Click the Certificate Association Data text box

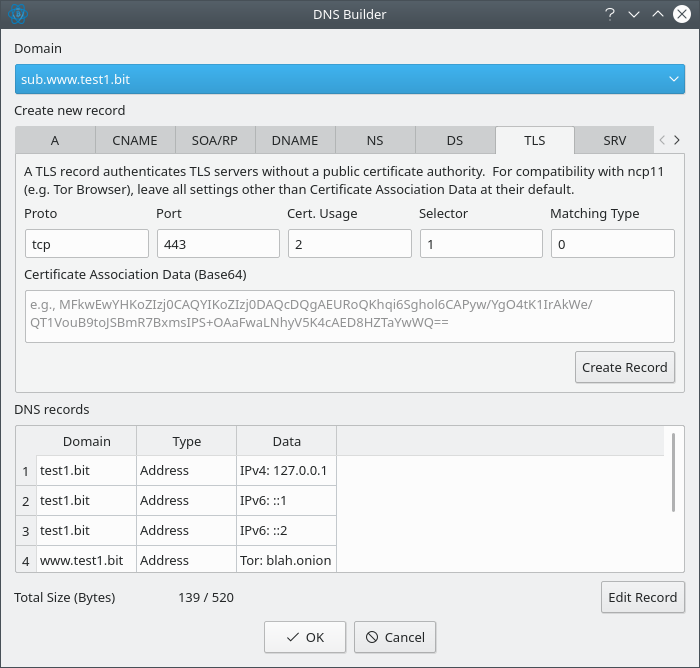(x=350, y=316)
